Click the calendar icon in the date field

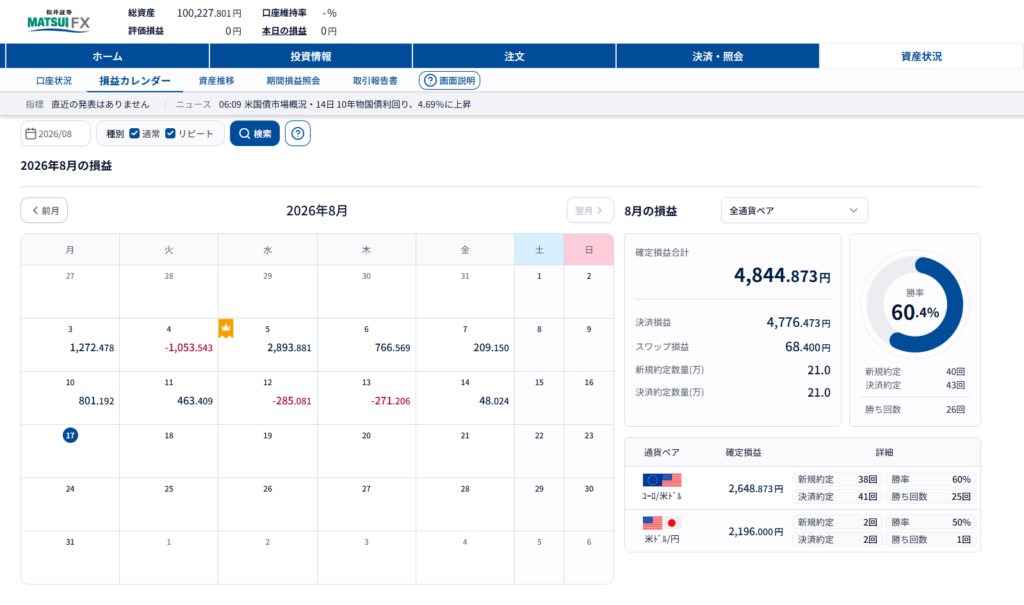pyautogui.click(x=30, y=133)
